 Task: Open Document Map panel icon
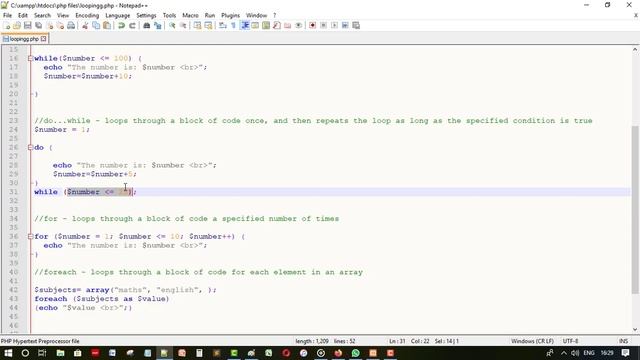coord(266,25)
